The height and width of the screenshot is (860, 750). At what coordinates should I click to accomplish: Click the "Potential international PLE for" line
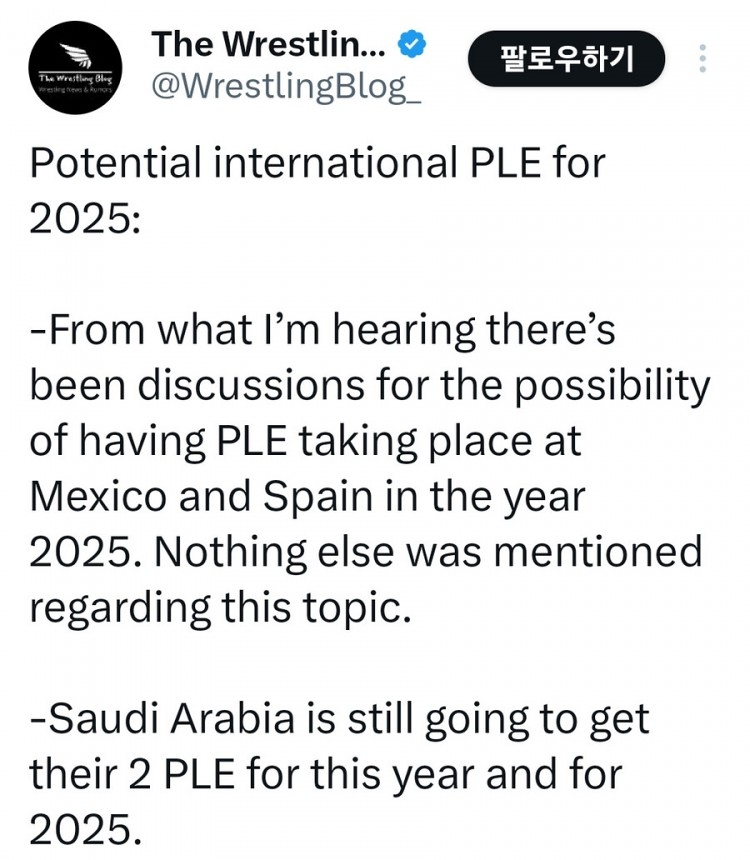pos(318,163)
